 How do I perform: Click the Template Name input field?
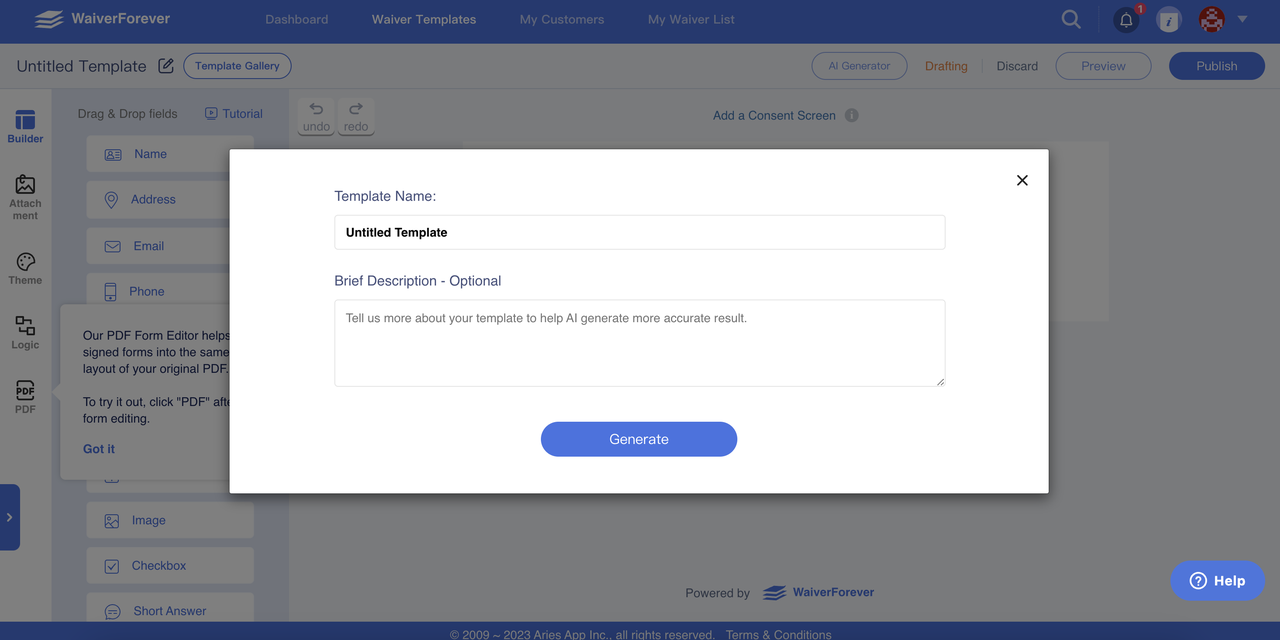(x=639, y=232)
